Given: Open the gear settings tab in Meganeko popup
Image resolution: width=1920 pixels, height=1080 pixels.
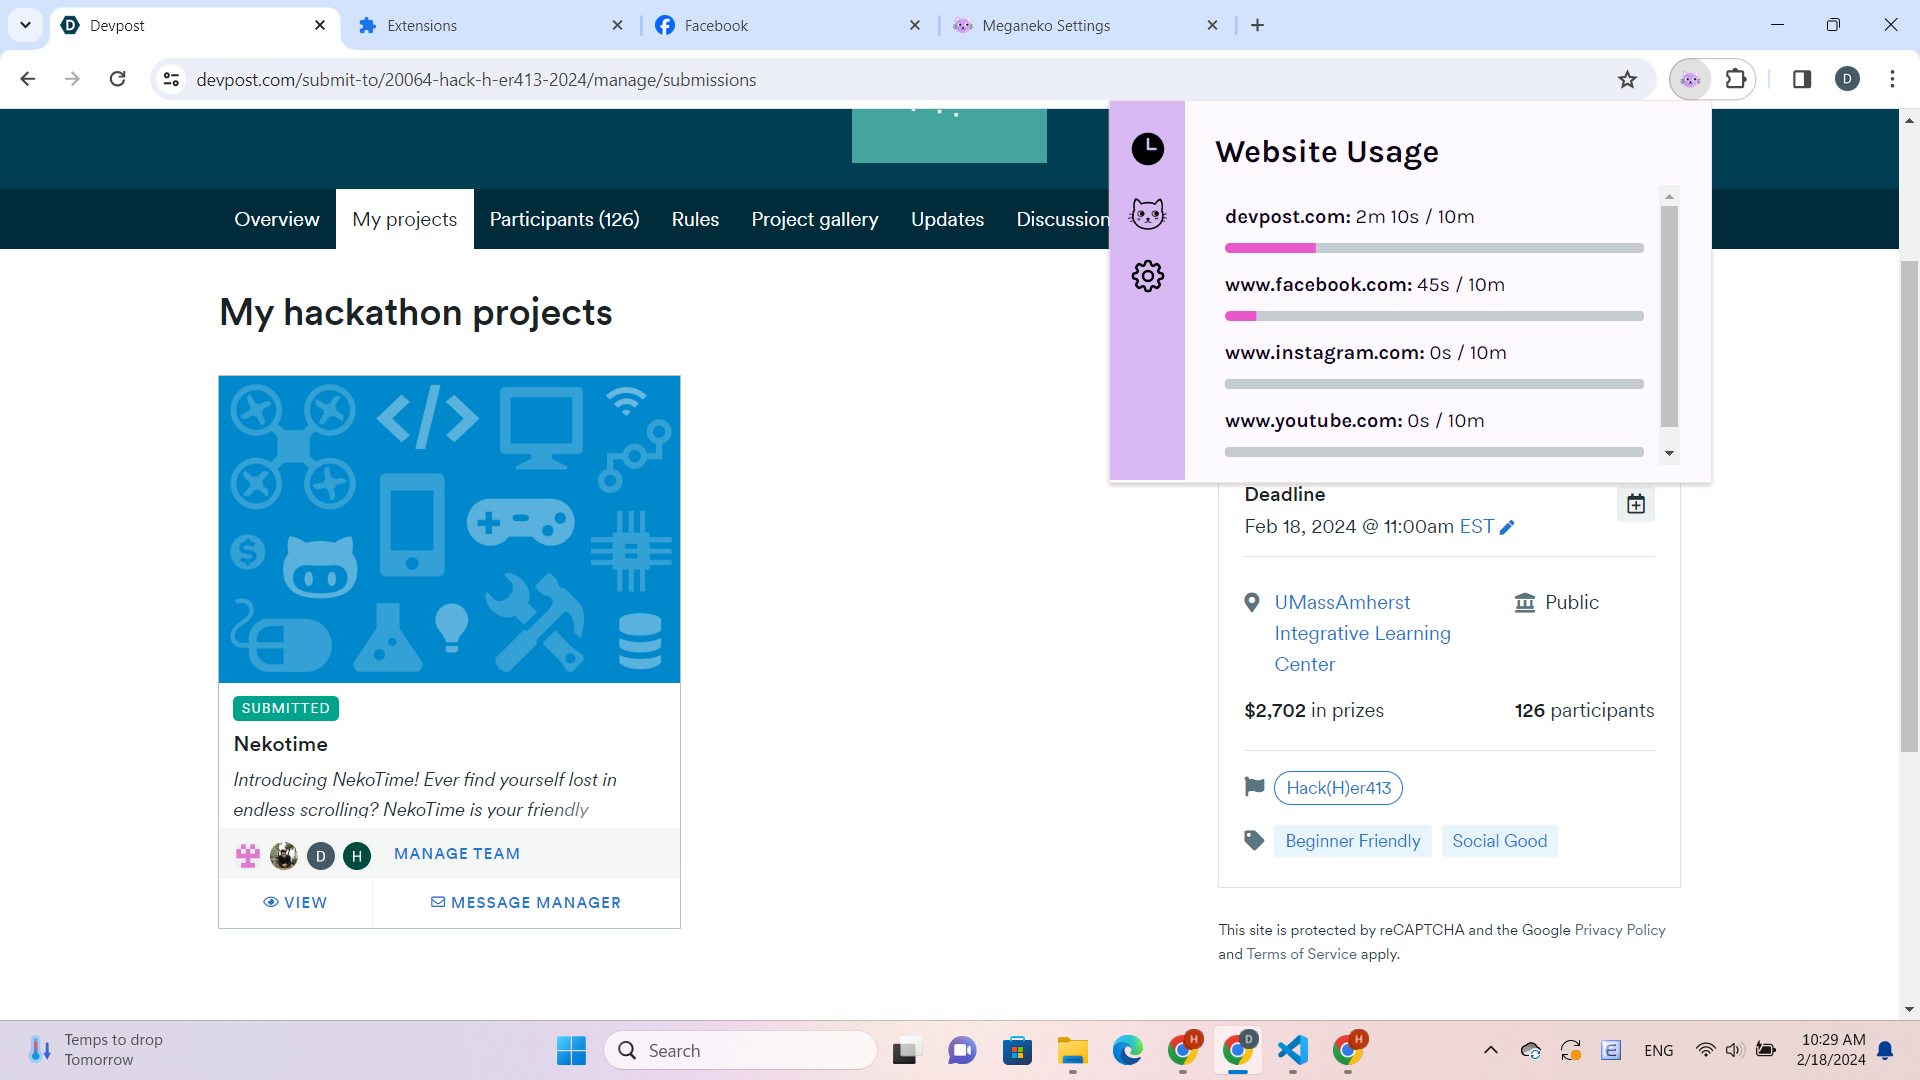Looking at the screenshot, I should (1147, 276).
